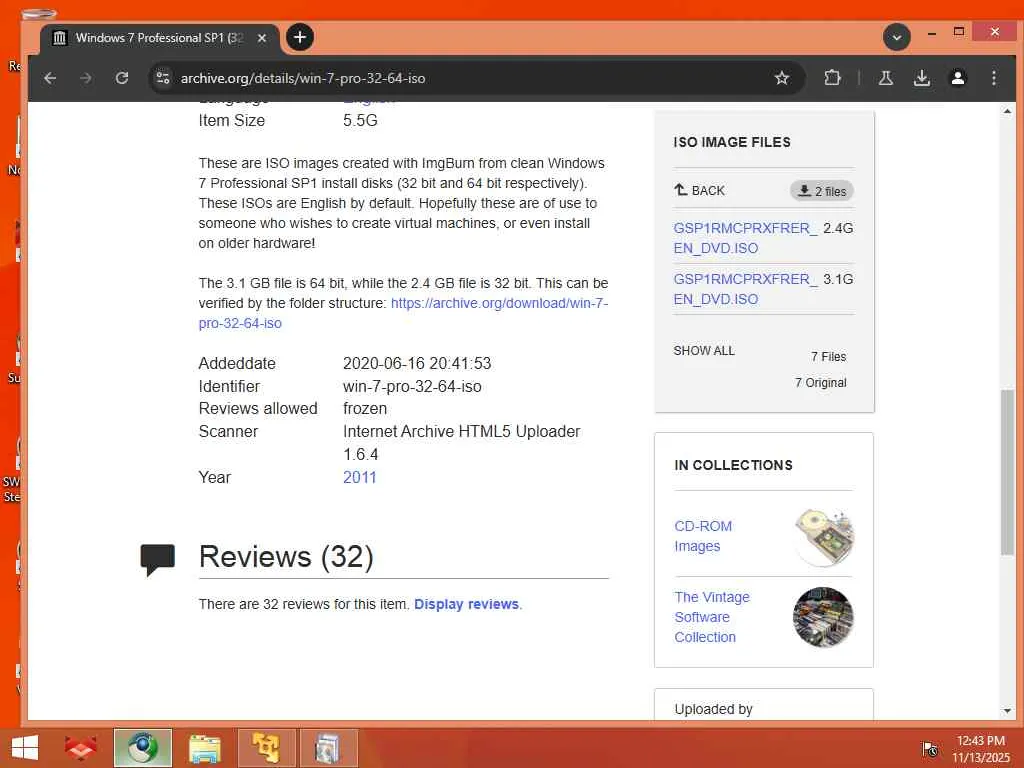This screenshot has width=1024, height=768.
Task: Open a new browser tab
Action: [x=300, y=37]
